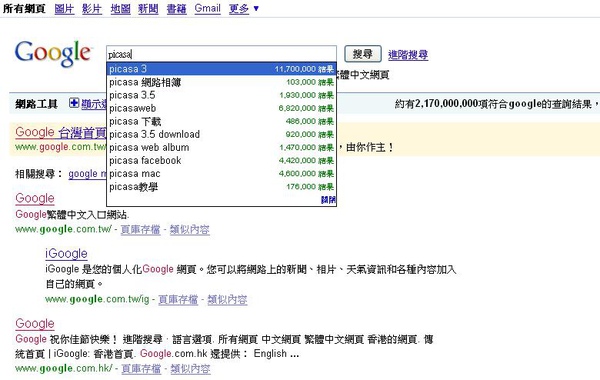Select suggestion picasa 3.5 download
This screenshot has width=600, height=380.
(221, 134)
